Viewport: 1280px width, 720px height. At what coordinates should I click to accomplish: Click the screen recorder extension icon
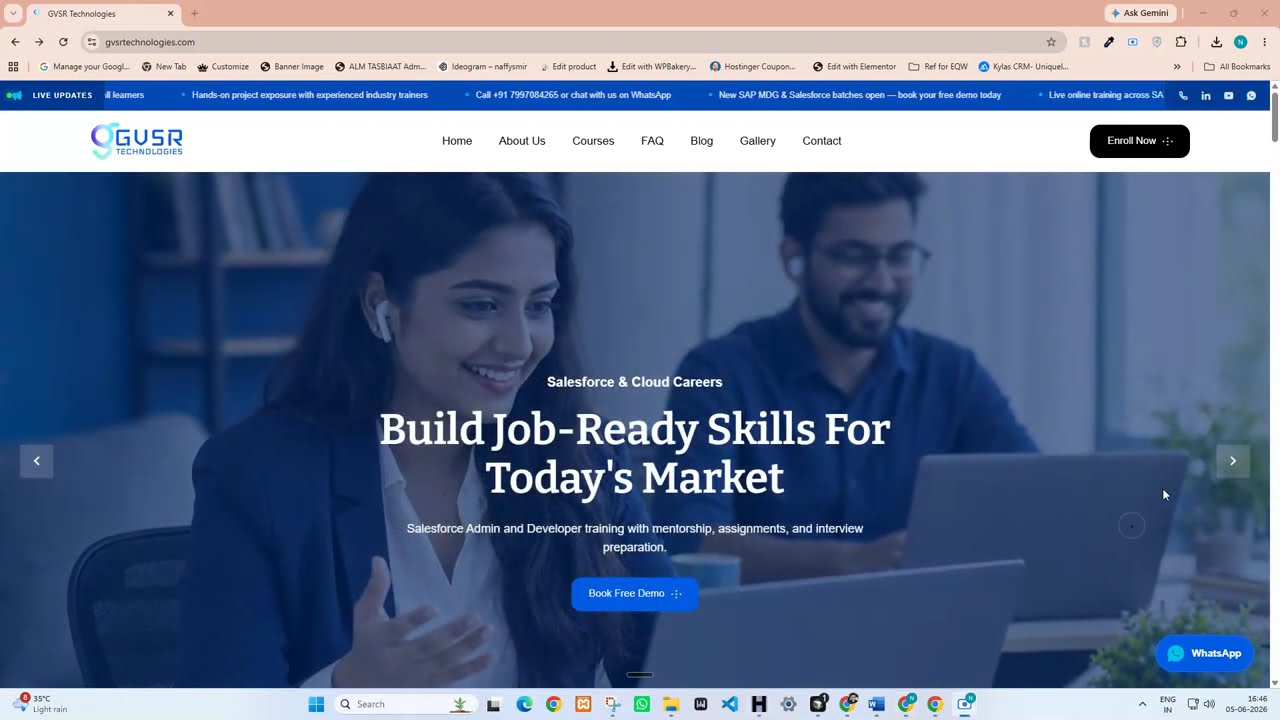coord(1133,42)
